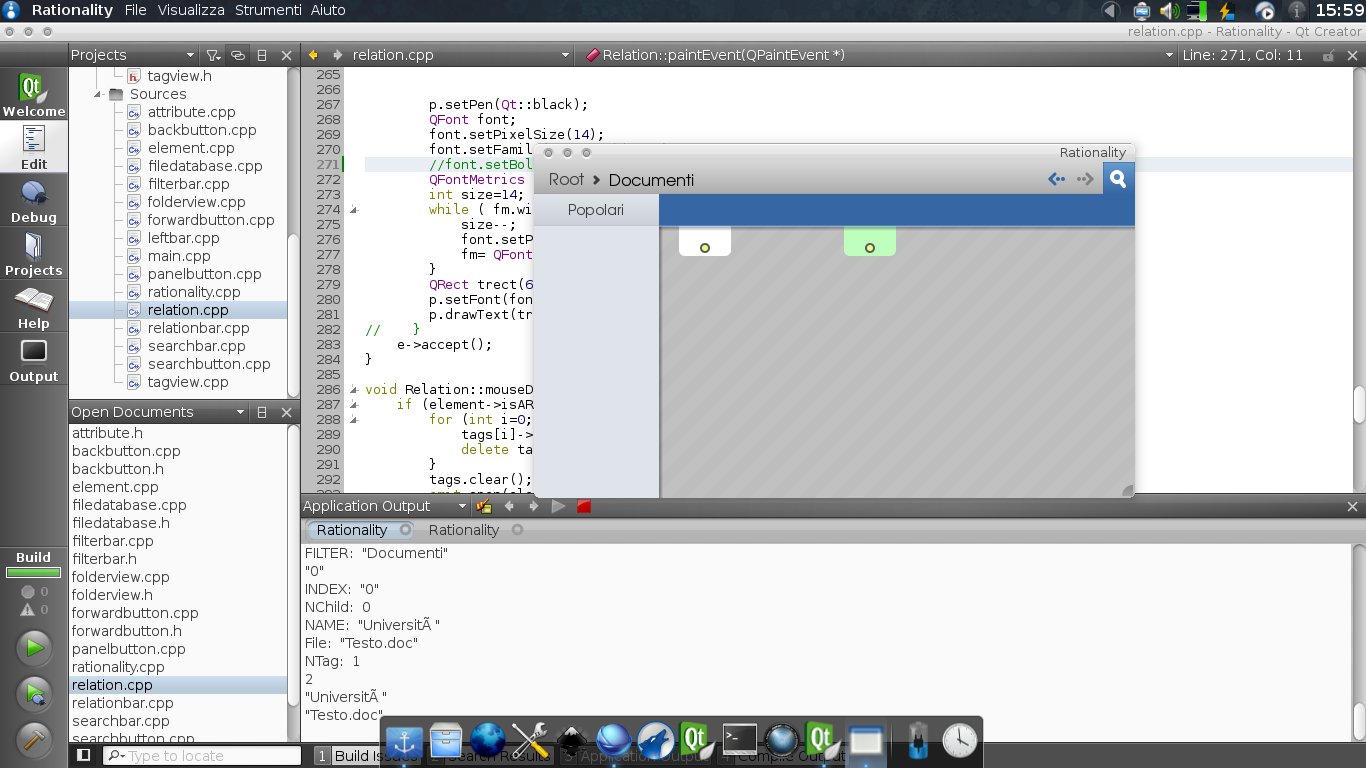Split the Projects side panel

(262, 55)
